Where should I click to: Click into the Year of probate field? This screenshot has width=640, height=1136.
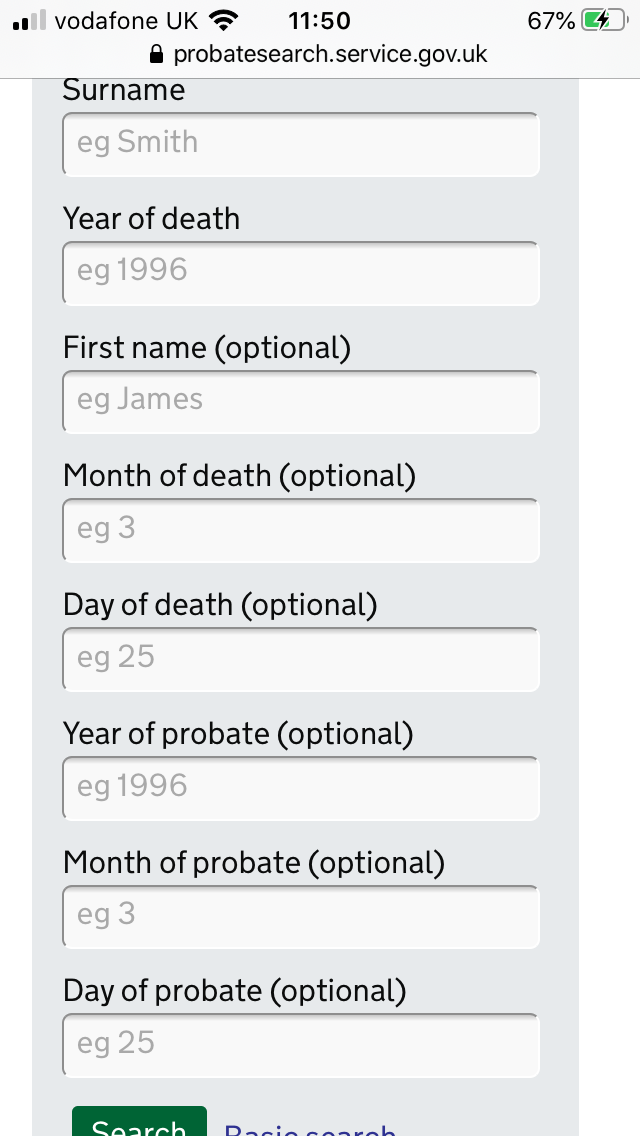[x=301, y=788]
